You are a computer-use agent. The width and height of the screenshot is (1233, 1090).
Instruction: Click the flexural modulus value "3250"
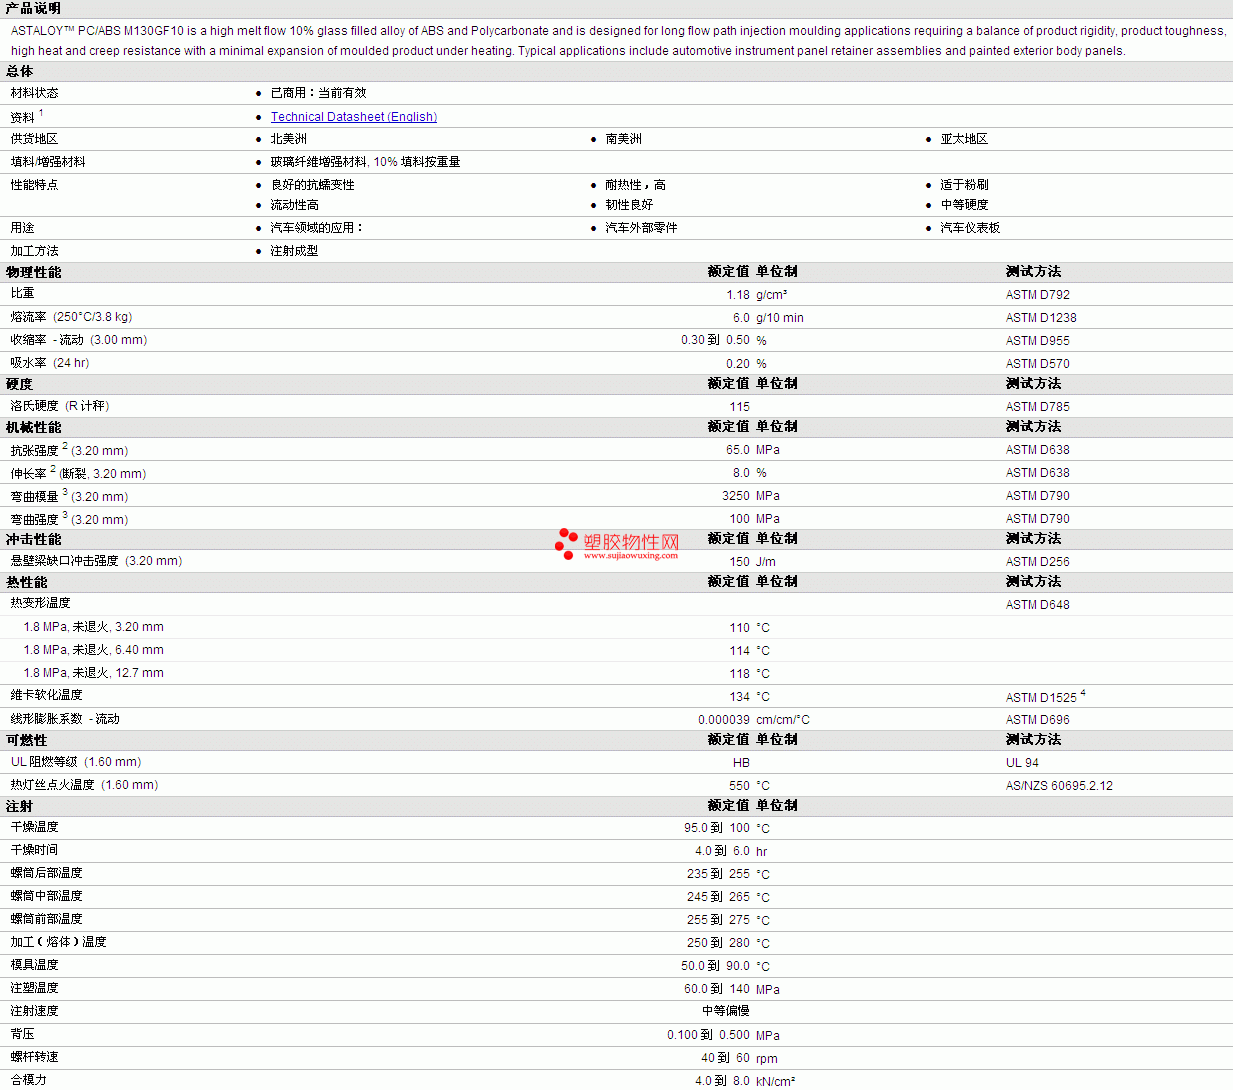pyautogui.click(x=736, y=496)
